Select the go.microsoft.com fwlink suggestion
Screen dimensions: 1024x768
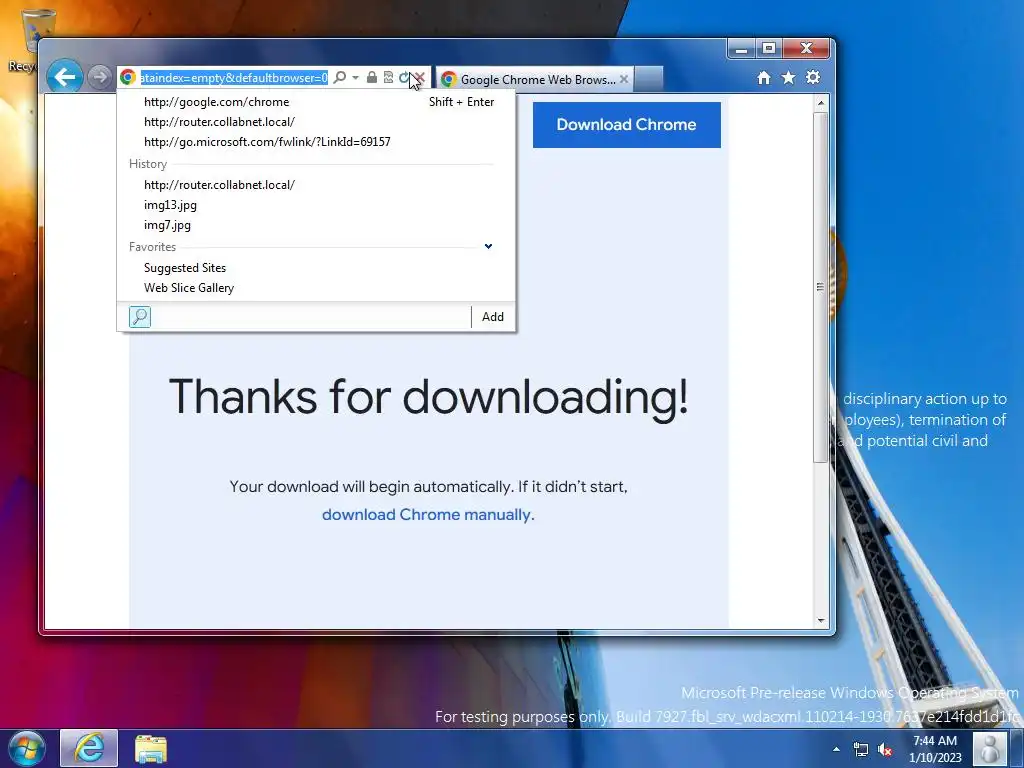316,142
